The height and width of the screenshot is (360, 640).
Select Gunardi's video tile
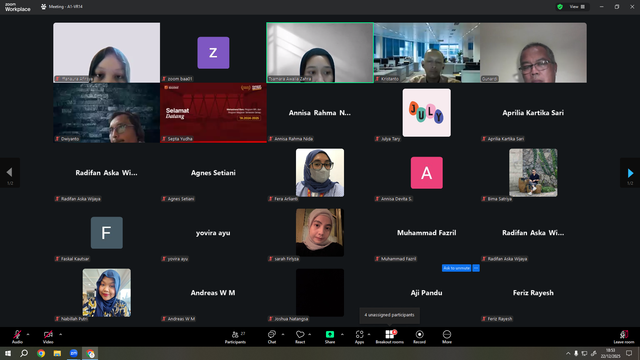tap(533, 53)
